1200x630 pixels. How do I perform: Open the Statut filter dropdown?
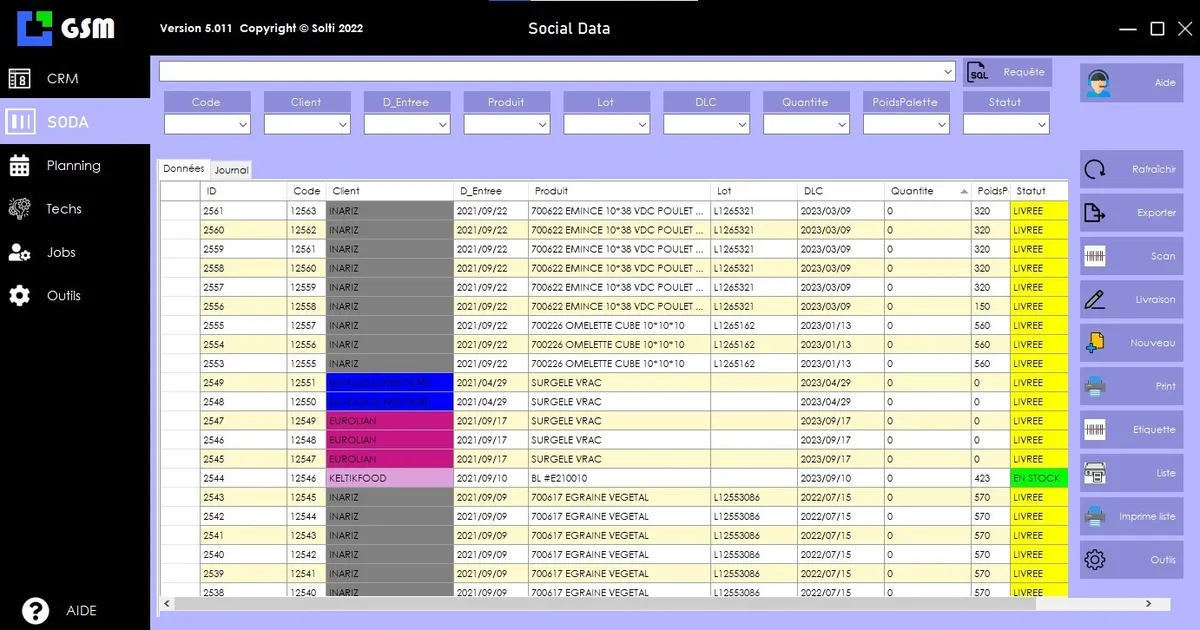(1042, 125)
